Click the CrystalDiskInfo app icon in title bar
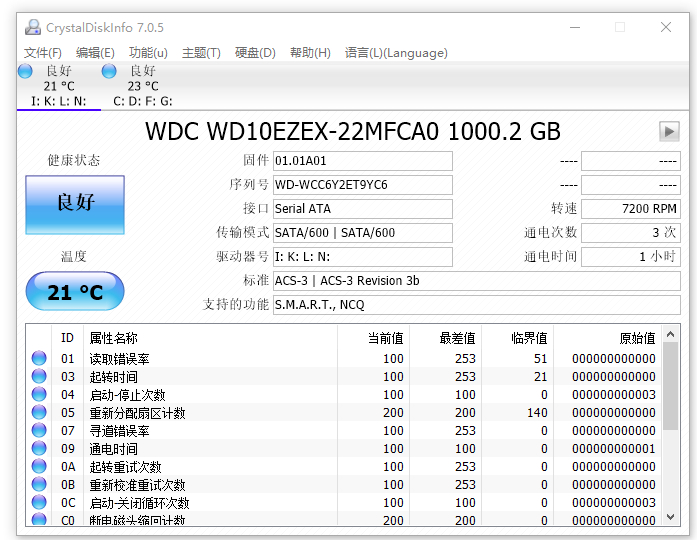This screenshot has height=540, width=697. click(x=33, y=28)
